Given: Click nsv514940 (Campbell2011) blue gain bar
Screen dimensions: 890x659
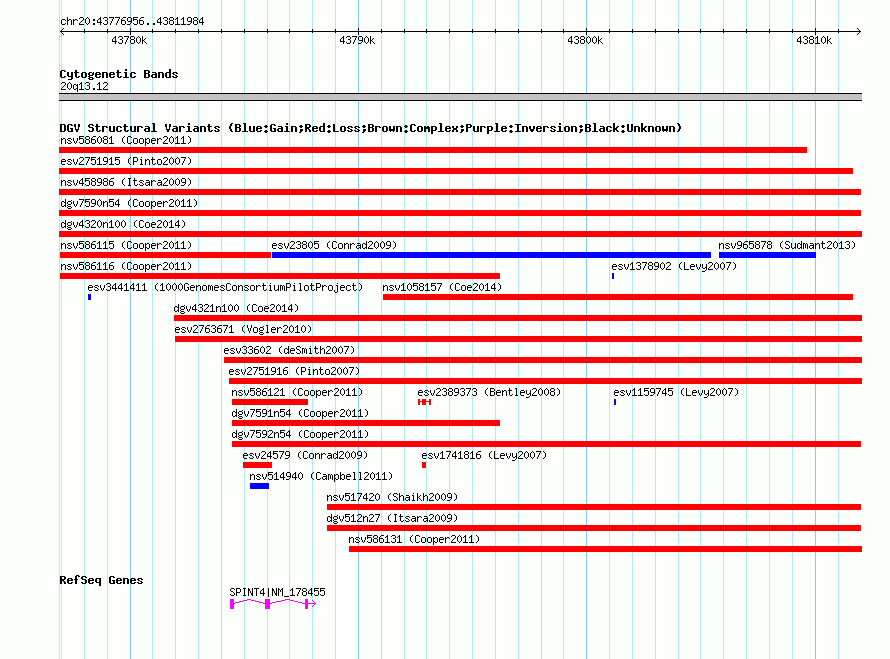Looking at the screenshot, I should [259, 486].
